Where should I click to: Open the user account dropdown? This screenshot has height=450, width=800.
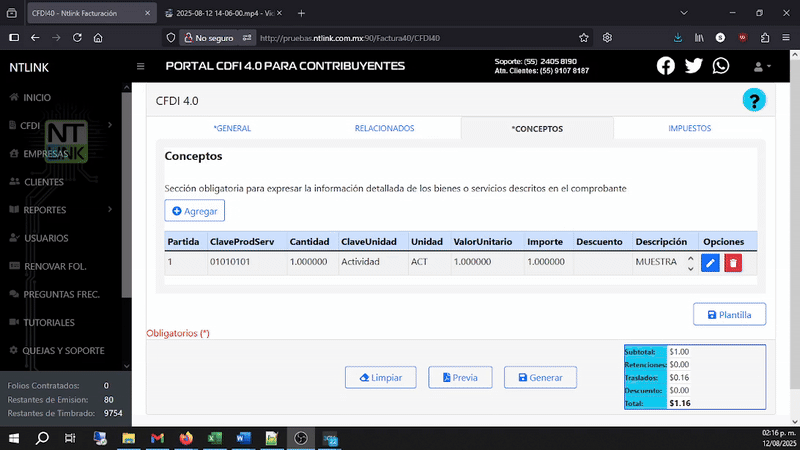click(762, 66)
